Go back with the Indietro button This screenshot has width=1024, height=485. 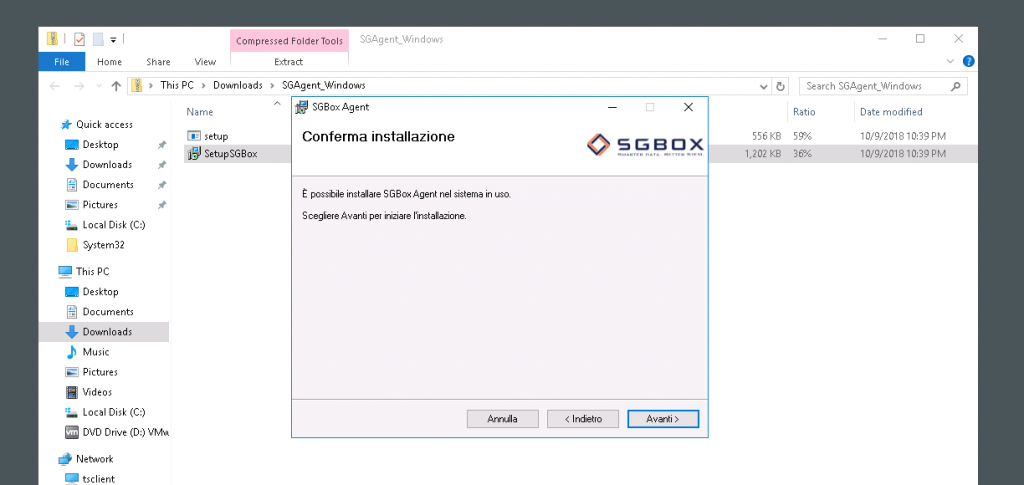[583, 419]
